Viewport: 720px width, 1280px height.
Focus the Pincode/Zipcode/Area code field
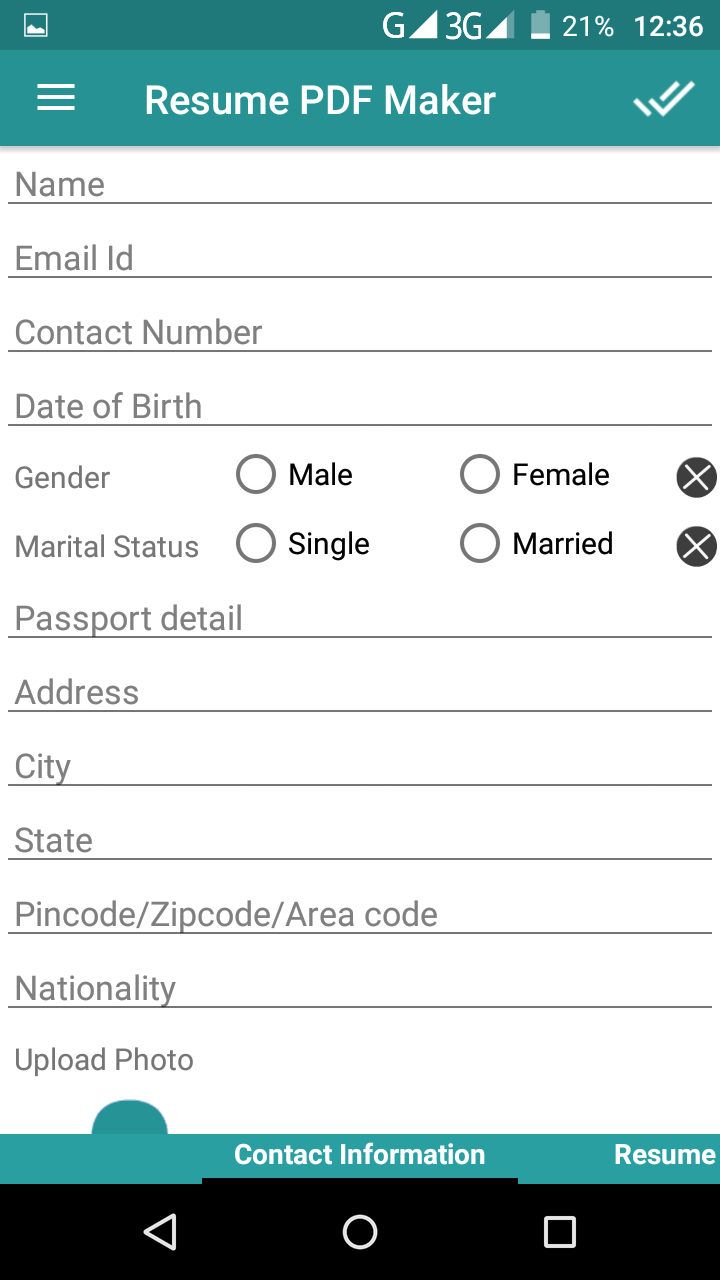click(x=360, y=914)
